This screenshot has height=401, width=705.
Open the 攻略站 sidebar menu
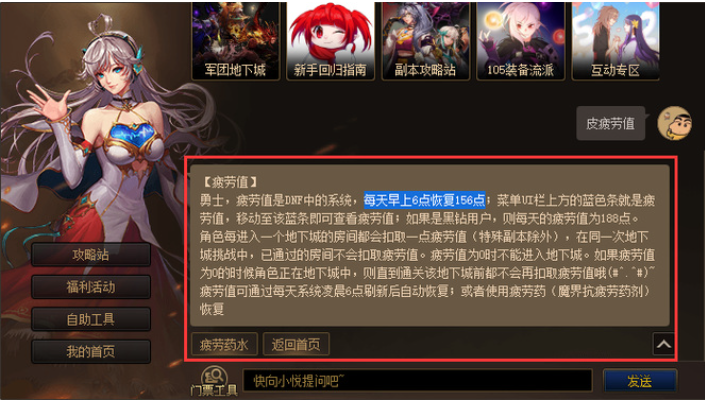[x=91, y=255]
